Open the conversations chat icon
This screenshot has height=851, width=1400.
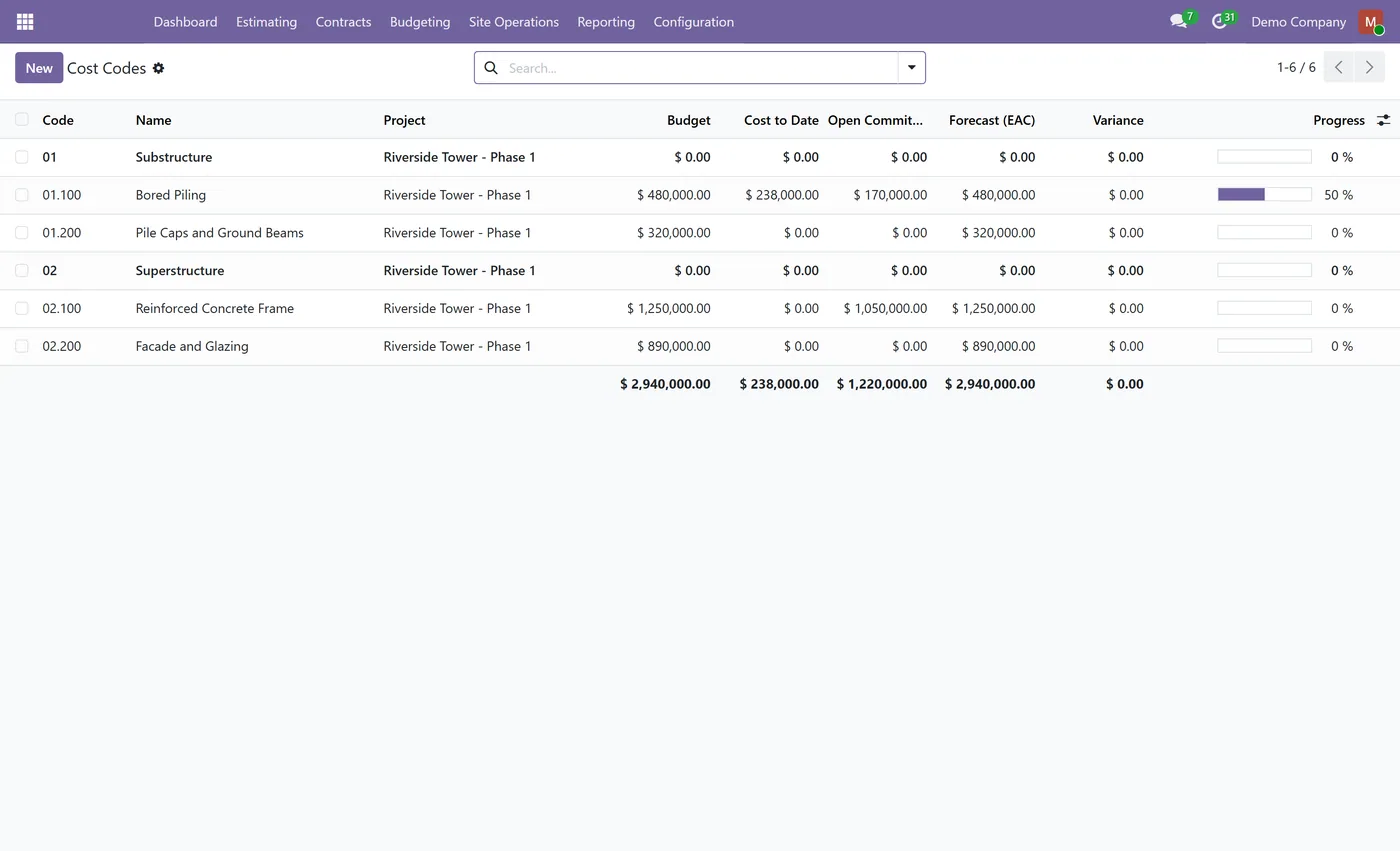tap(1179, 21)
